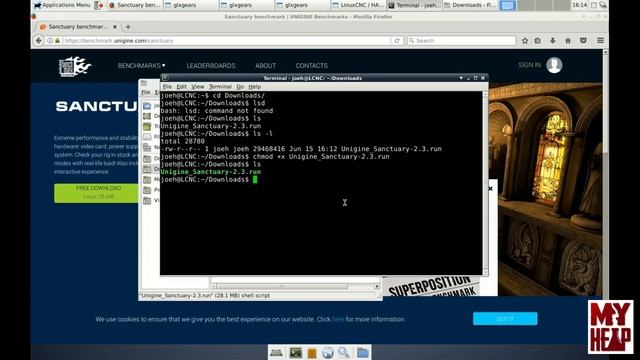Launch web browser globe icon in dock
640x360 pixels.
[x=327, y=353]
